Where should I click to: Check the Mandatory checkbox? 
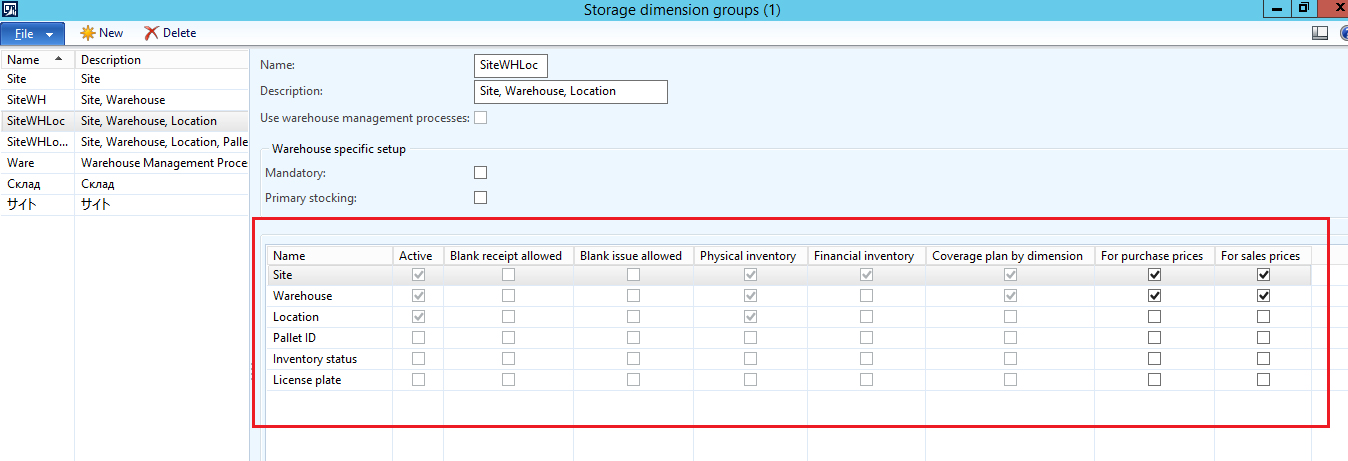[x=481, y=173]
